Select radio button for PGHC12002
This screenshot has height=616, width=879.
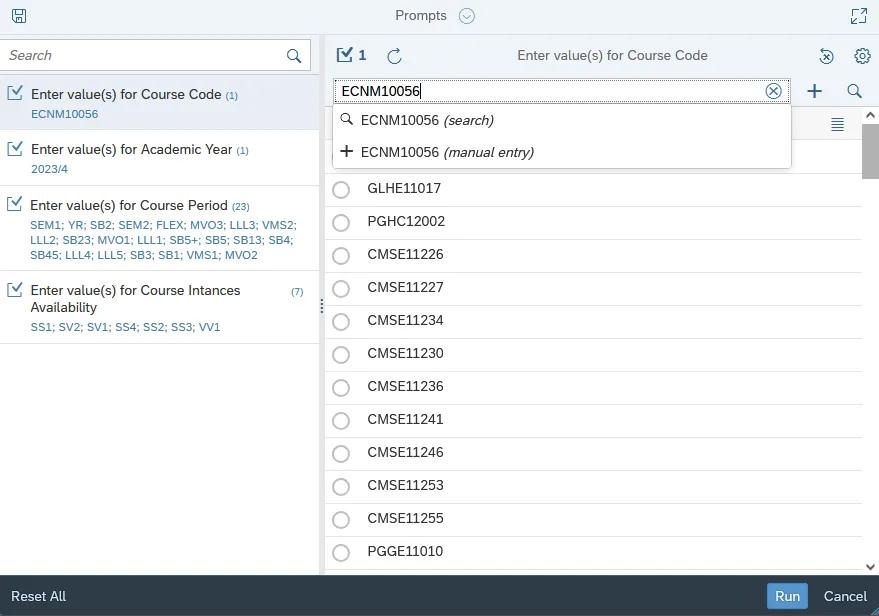(x=341, y=223)
